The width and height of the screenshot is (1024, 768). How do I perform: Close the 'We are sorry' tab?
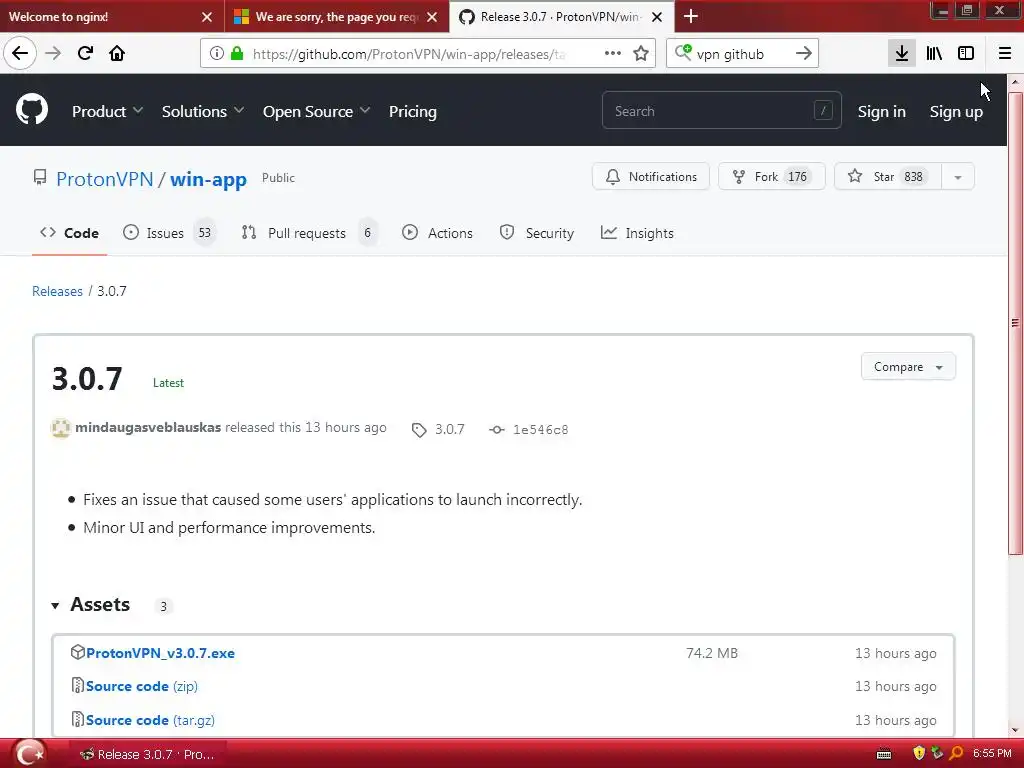tap(432, 17)
